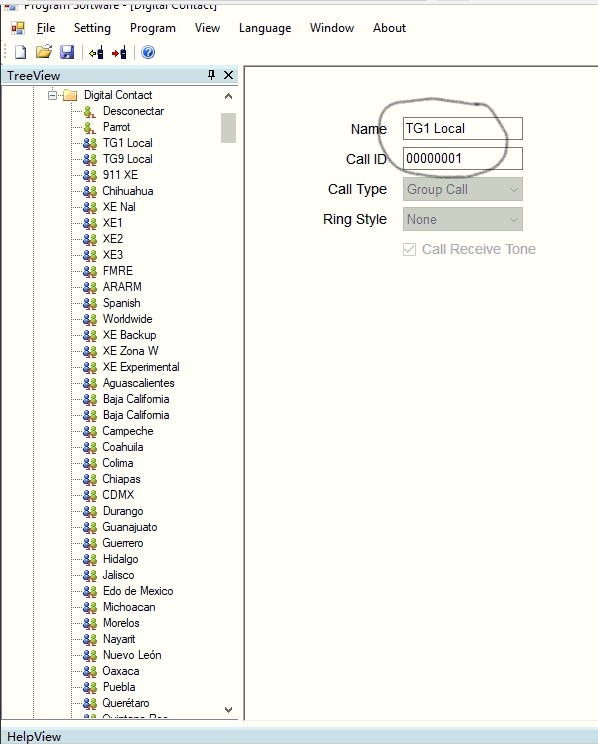
Task: Save using the floppy disk icon
Action: coord(67,52)
